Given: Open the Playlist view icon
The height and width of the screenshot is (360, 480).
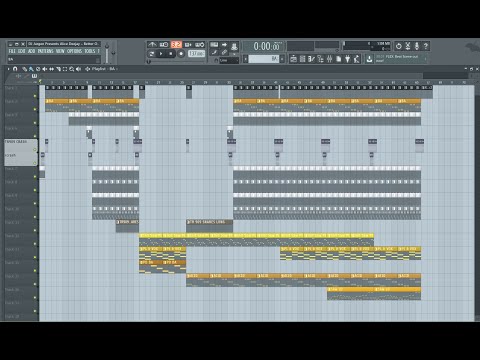Looking at the screenshot, I should point(294,59).
